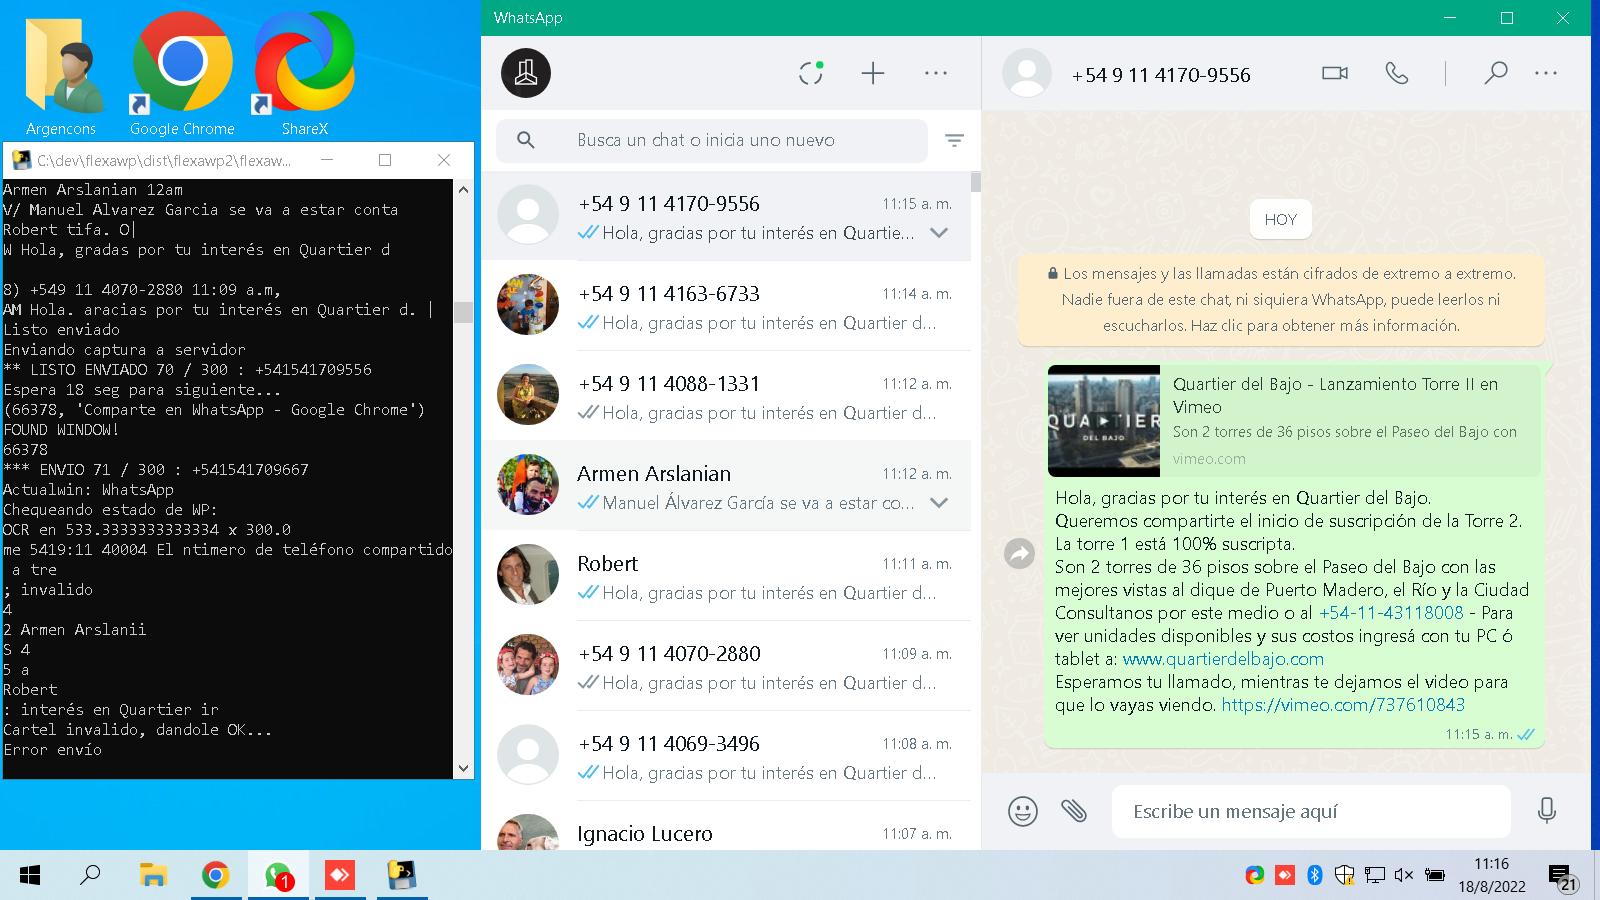Screen dimensions: 1600x900
Task: Click muted volume tray icon
Action: pos(1404,876)
